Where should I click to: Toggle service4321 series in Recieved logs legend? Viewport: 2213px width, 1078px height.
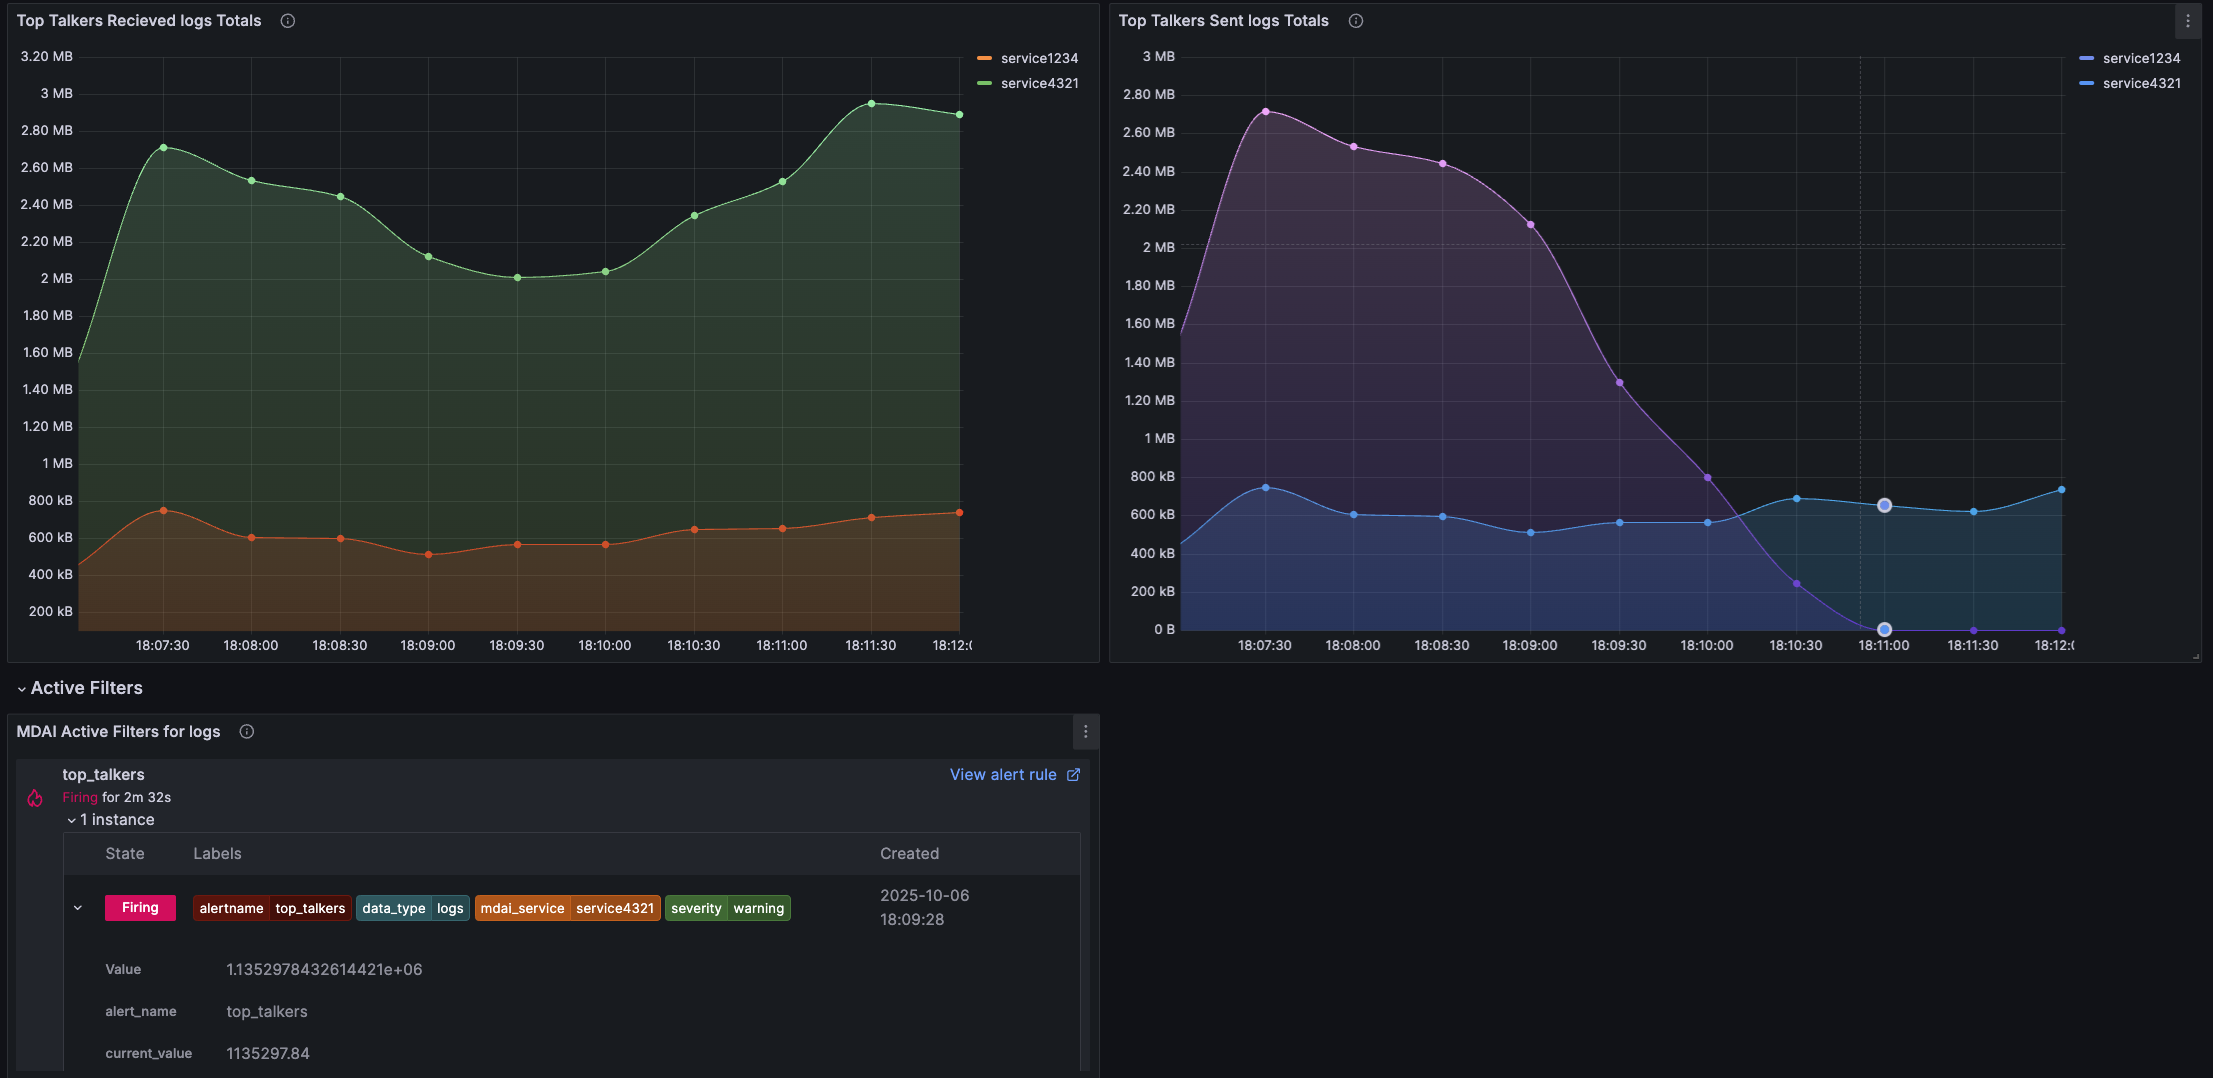pos(1039,83)
